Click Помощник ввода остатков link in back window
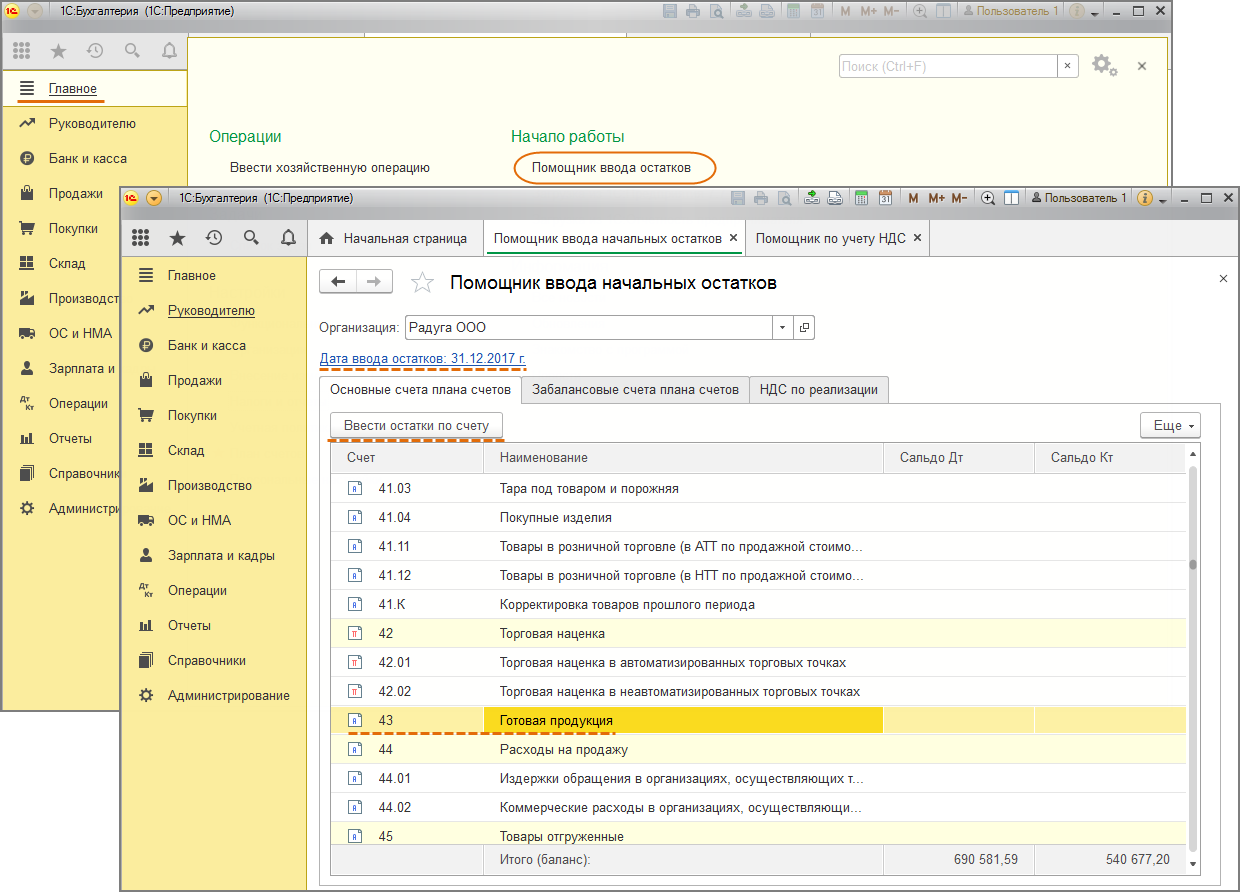1242x893 pixels. 611,167
